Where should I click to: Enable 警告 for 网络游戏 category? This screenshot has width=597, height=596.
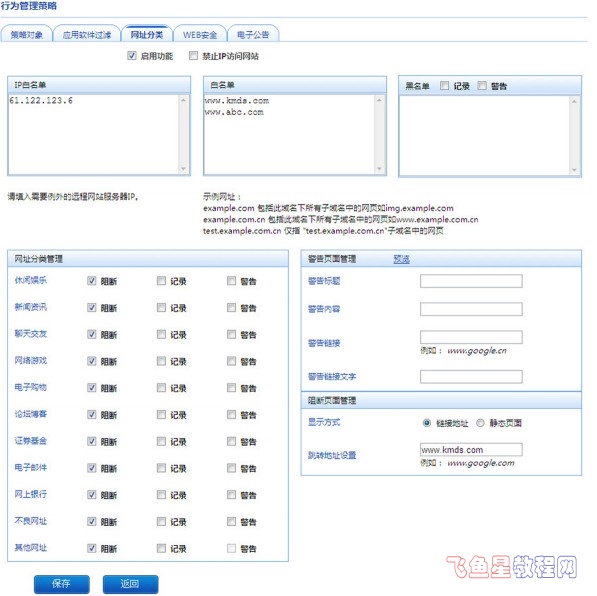[231, 361]
